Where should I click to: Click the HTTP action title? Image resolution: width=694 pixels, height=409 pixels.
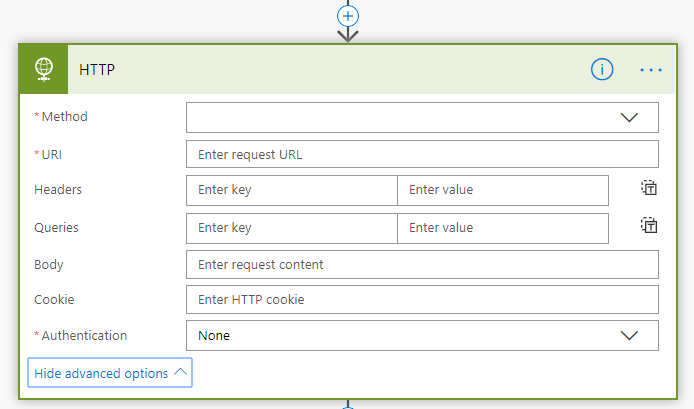coord(98,70)
